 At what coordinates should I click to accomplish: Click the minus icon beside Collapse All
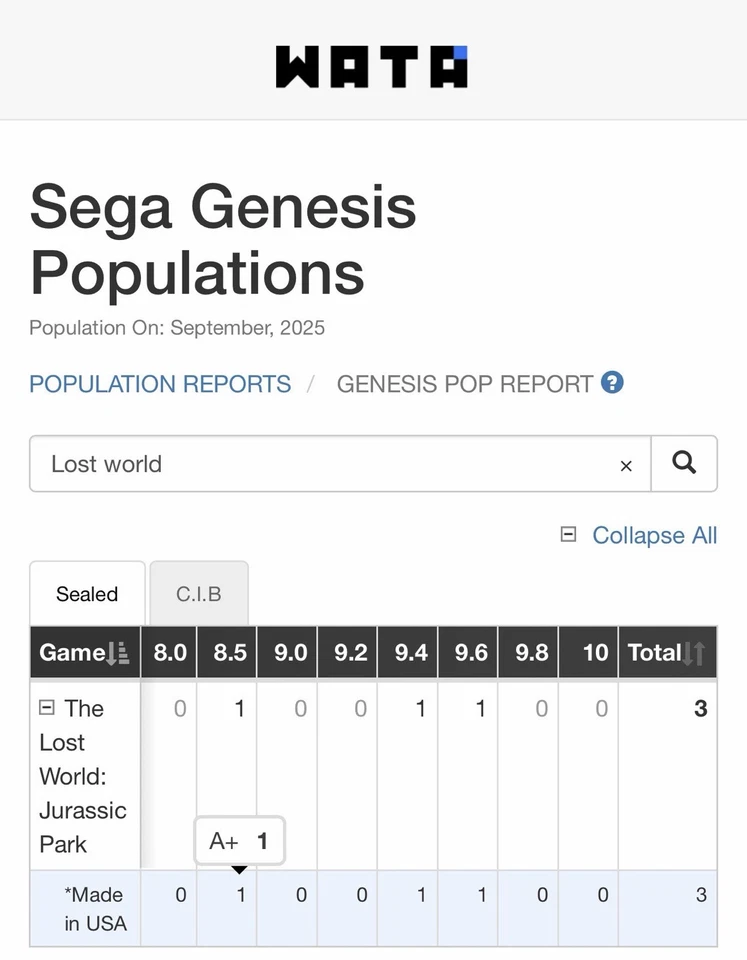tap(569, 535)
